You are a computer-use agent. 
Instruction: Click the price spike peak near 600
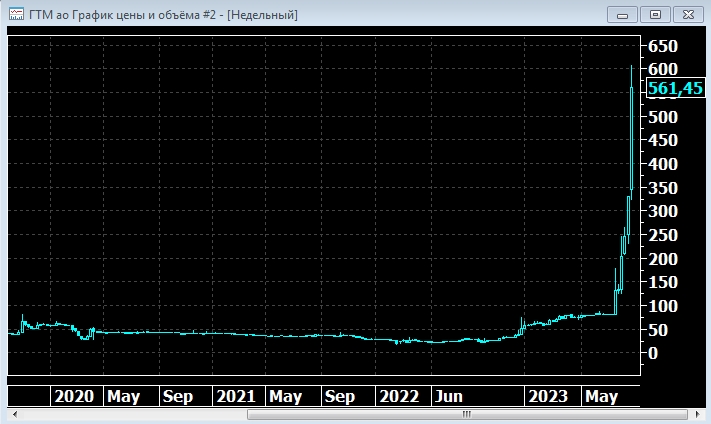coord(631,70)
